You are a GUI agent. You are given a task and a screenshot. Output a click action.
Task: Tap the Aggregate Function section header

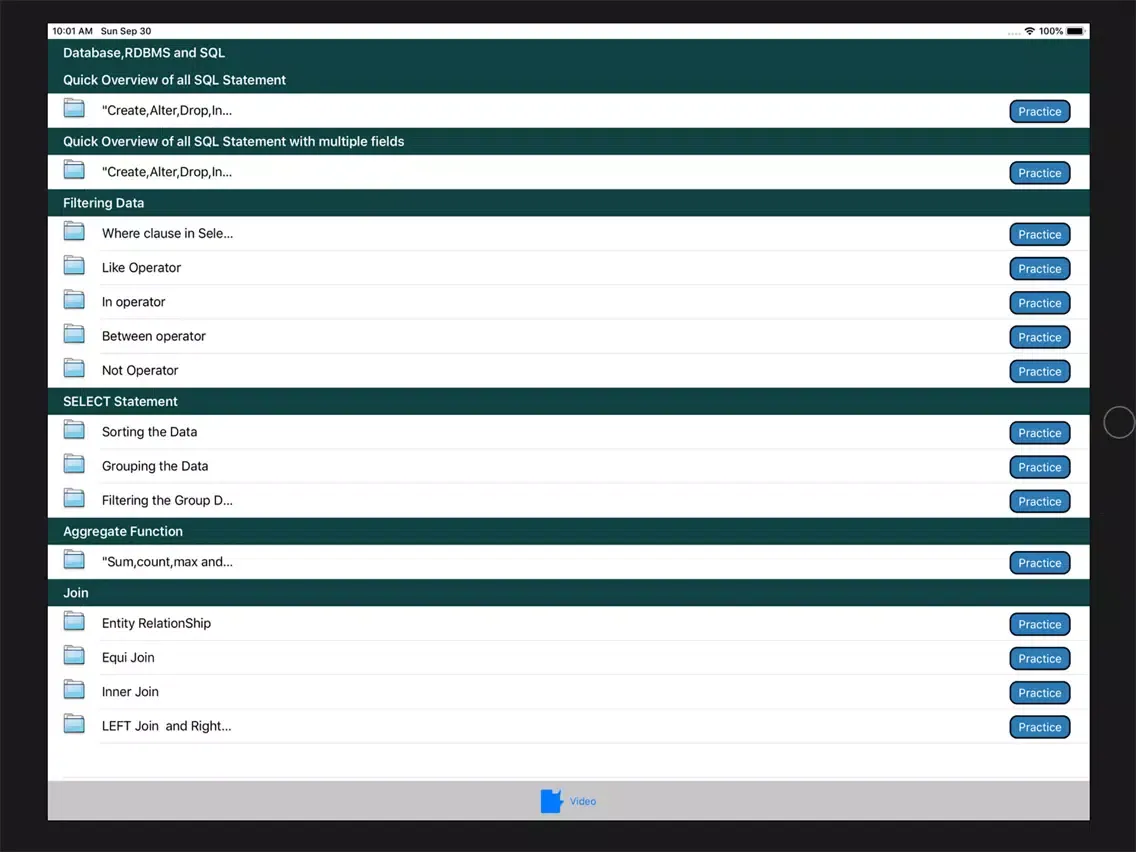point(123,531)
